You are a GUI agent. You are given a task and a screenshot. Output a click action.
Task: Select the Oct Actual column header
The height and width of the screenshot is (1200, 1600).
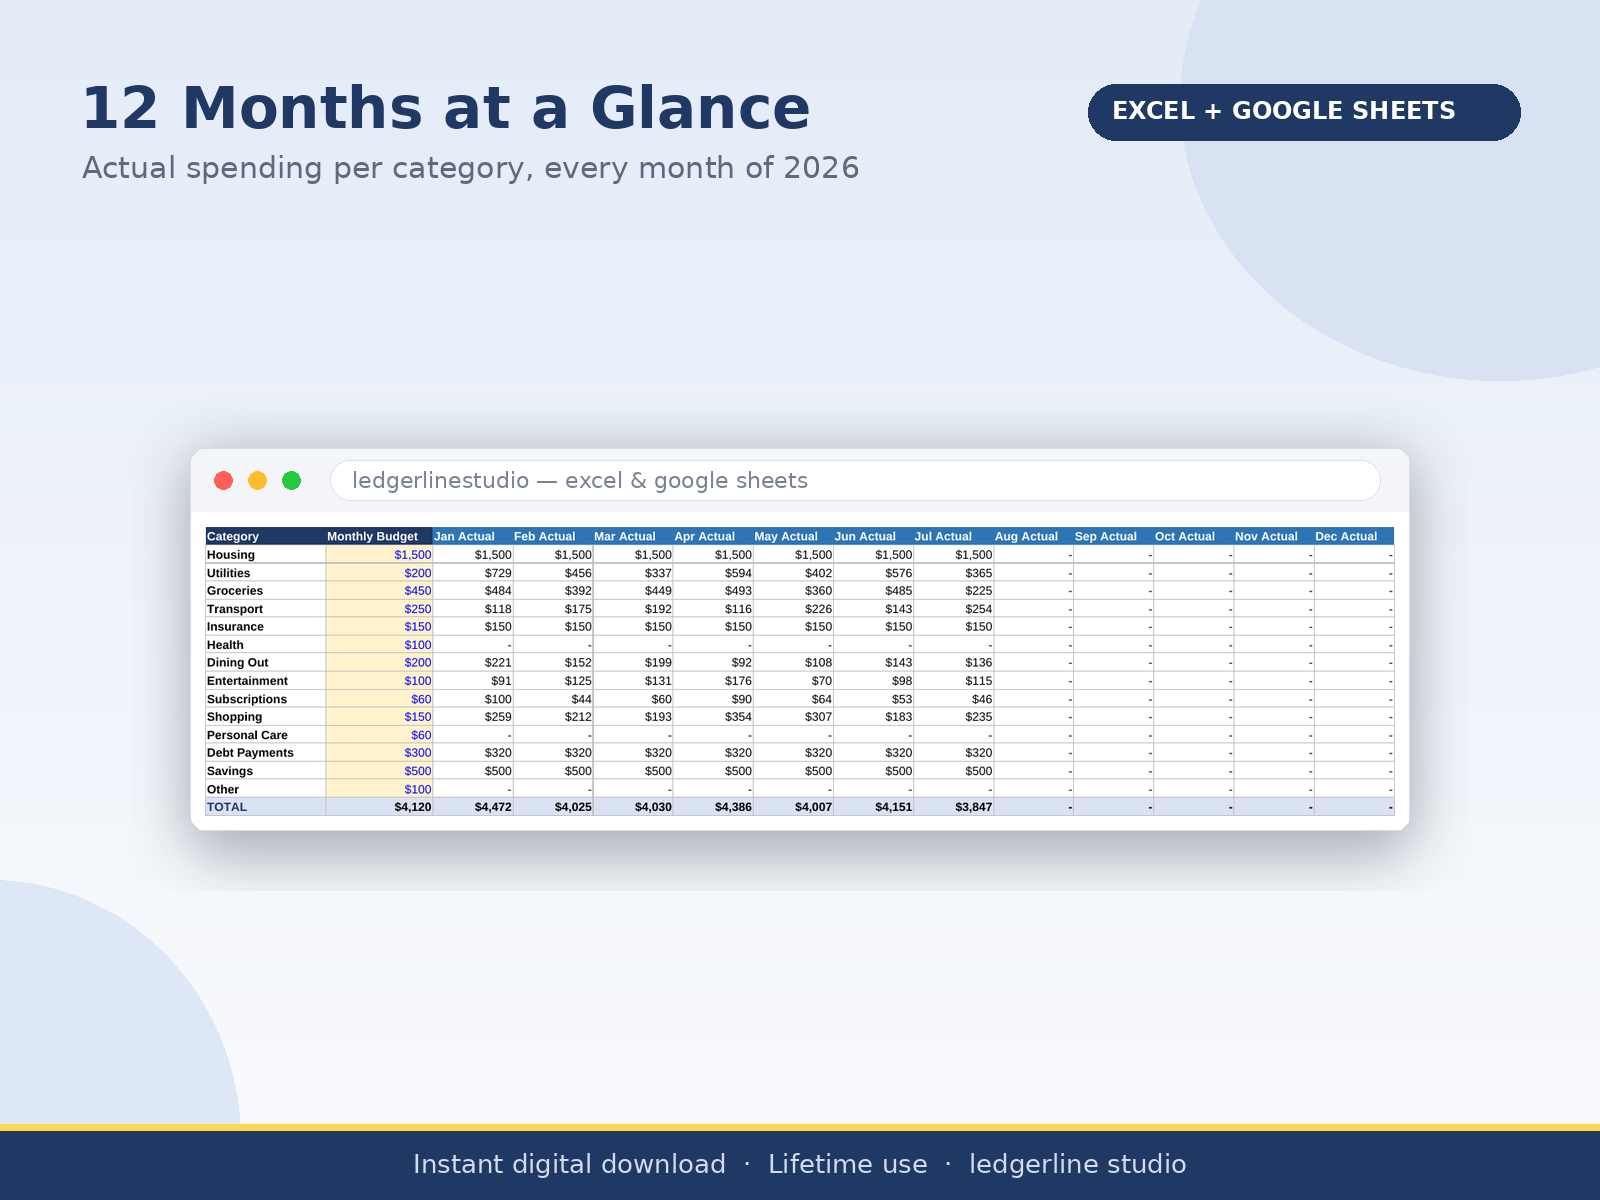1193,537
